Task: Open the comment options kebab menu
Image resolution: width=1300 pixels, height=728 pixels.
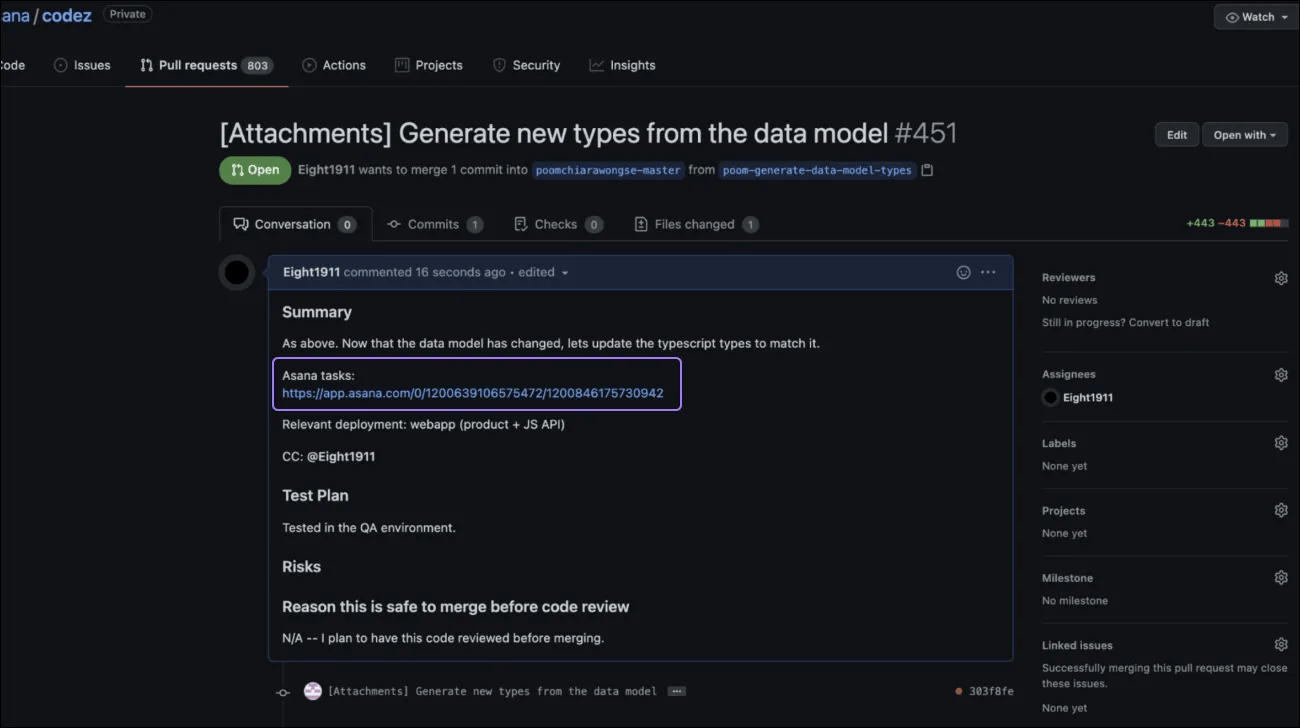Action: click(988, 272)
